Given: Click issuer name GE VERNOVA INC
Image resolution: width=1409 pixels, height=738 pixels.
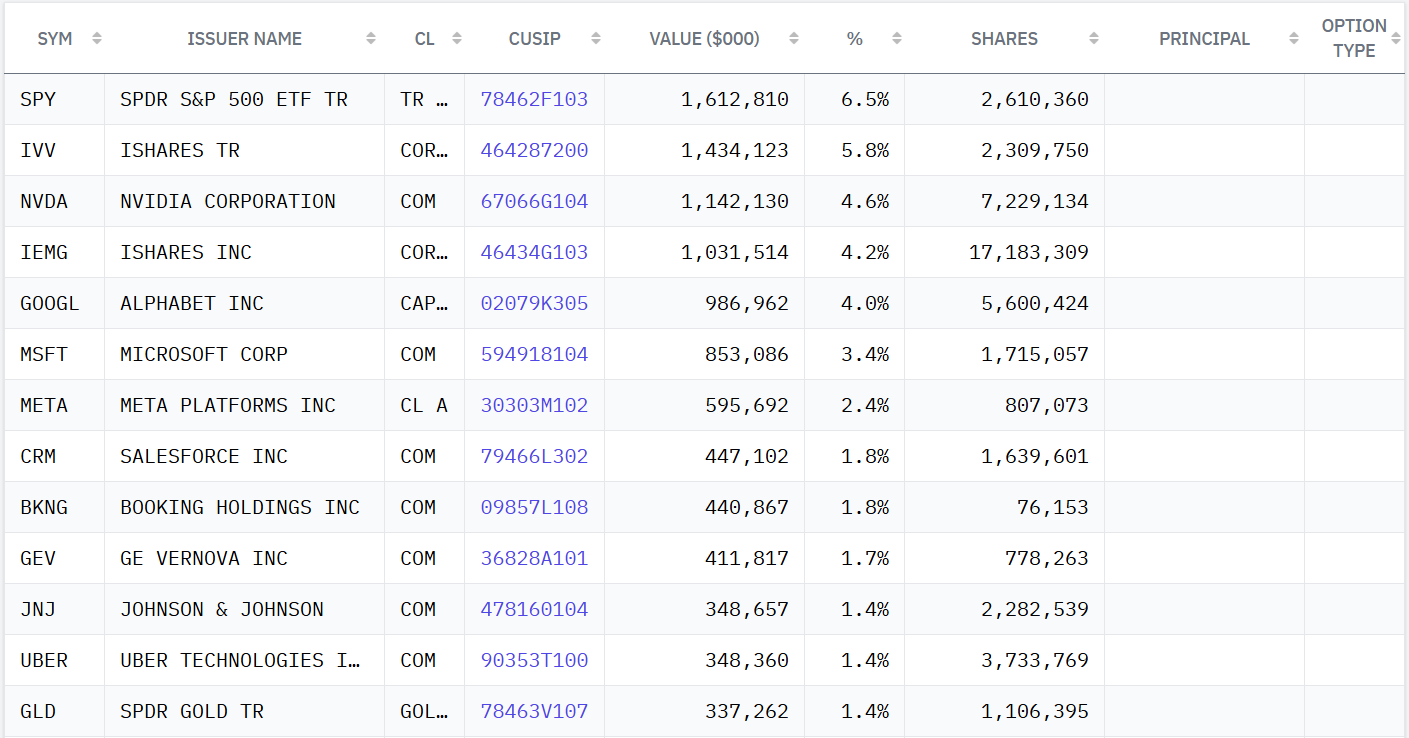Looking at the screenshot, I should click(204, 558).
